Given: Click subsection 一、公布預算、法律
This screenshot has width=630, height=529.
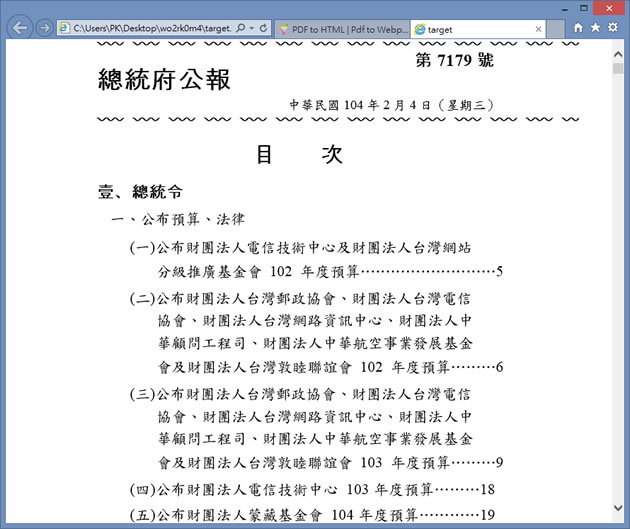Looking at the screenshot, I should [178, 219].
